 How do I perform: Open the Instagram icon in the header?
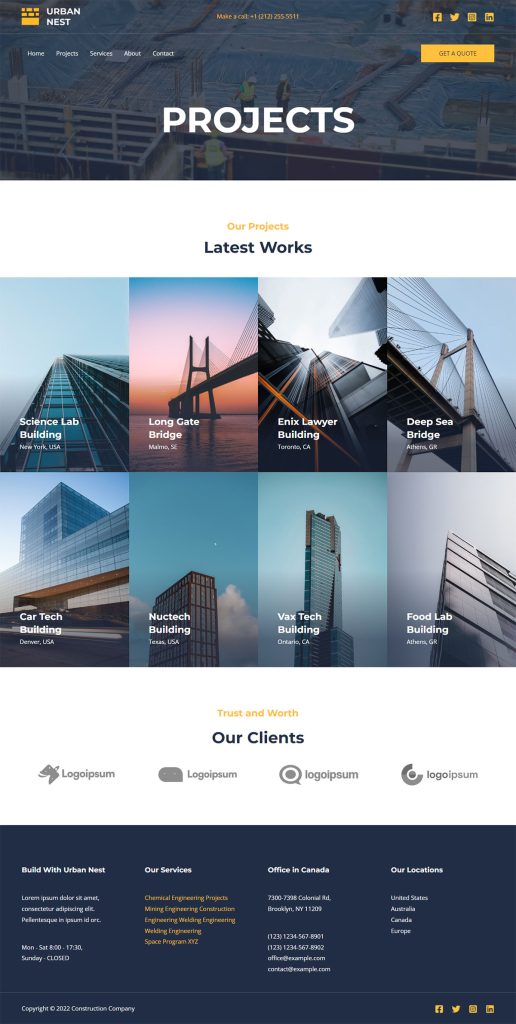[472, 17]
